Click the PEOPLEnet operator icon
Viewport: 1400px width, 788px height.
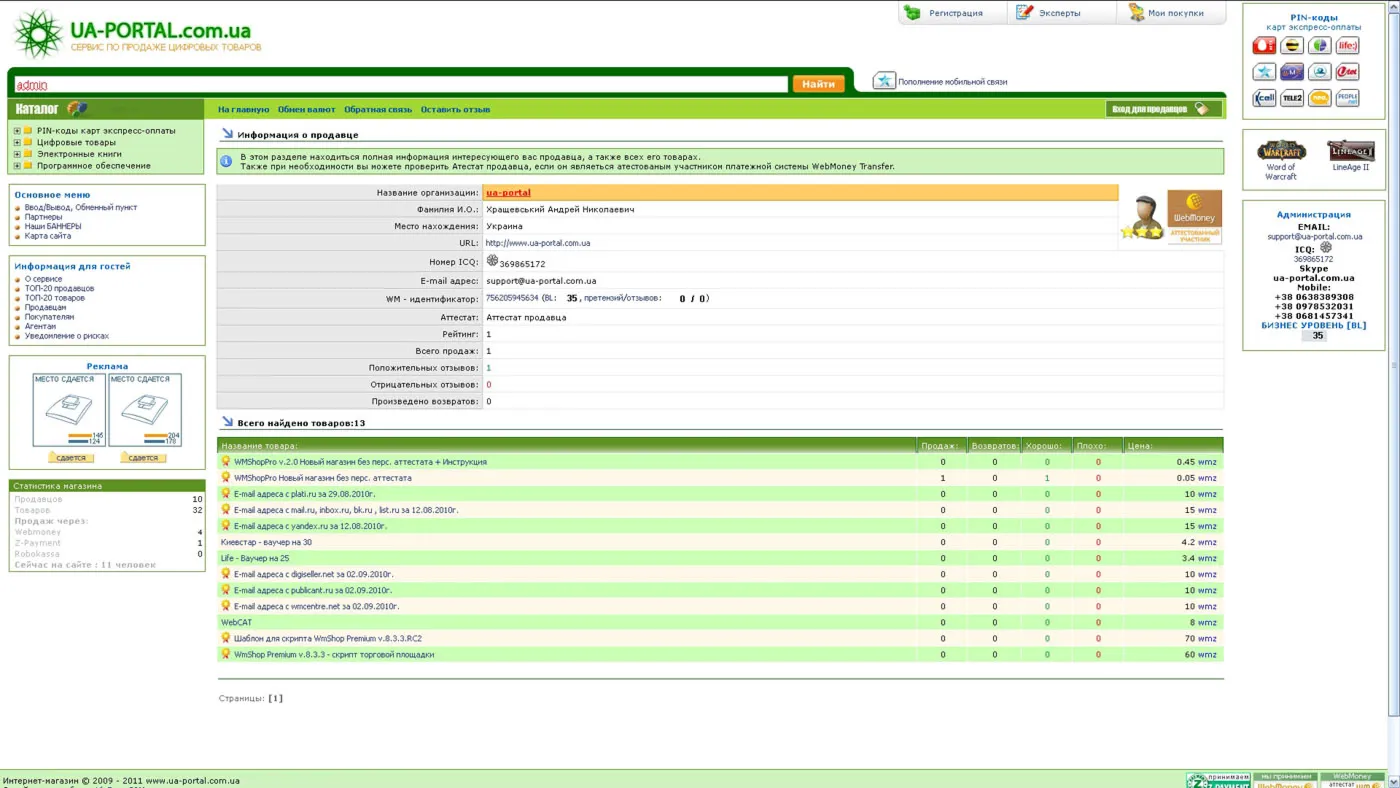[1347, 98]
